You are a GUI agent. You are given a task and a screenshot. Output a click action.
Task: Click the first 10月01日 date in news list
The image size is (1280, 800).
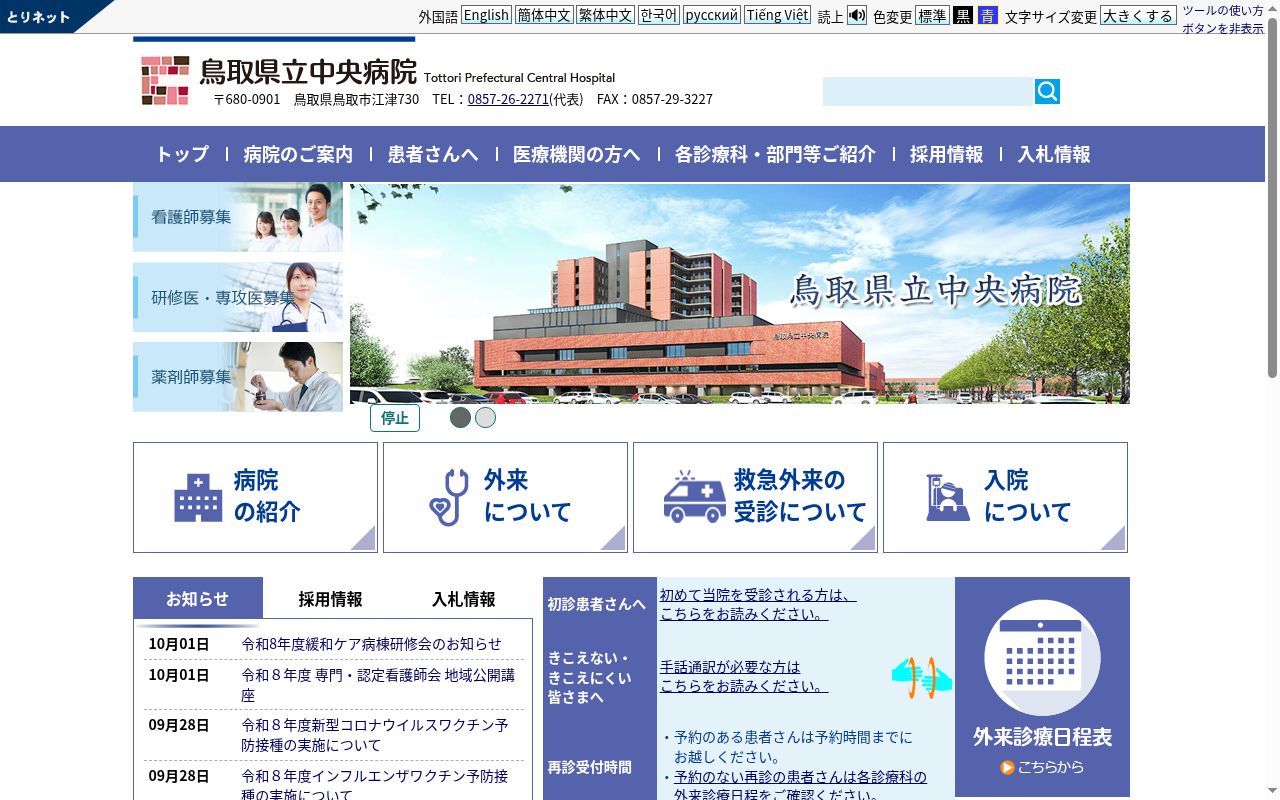pos(179,644)
